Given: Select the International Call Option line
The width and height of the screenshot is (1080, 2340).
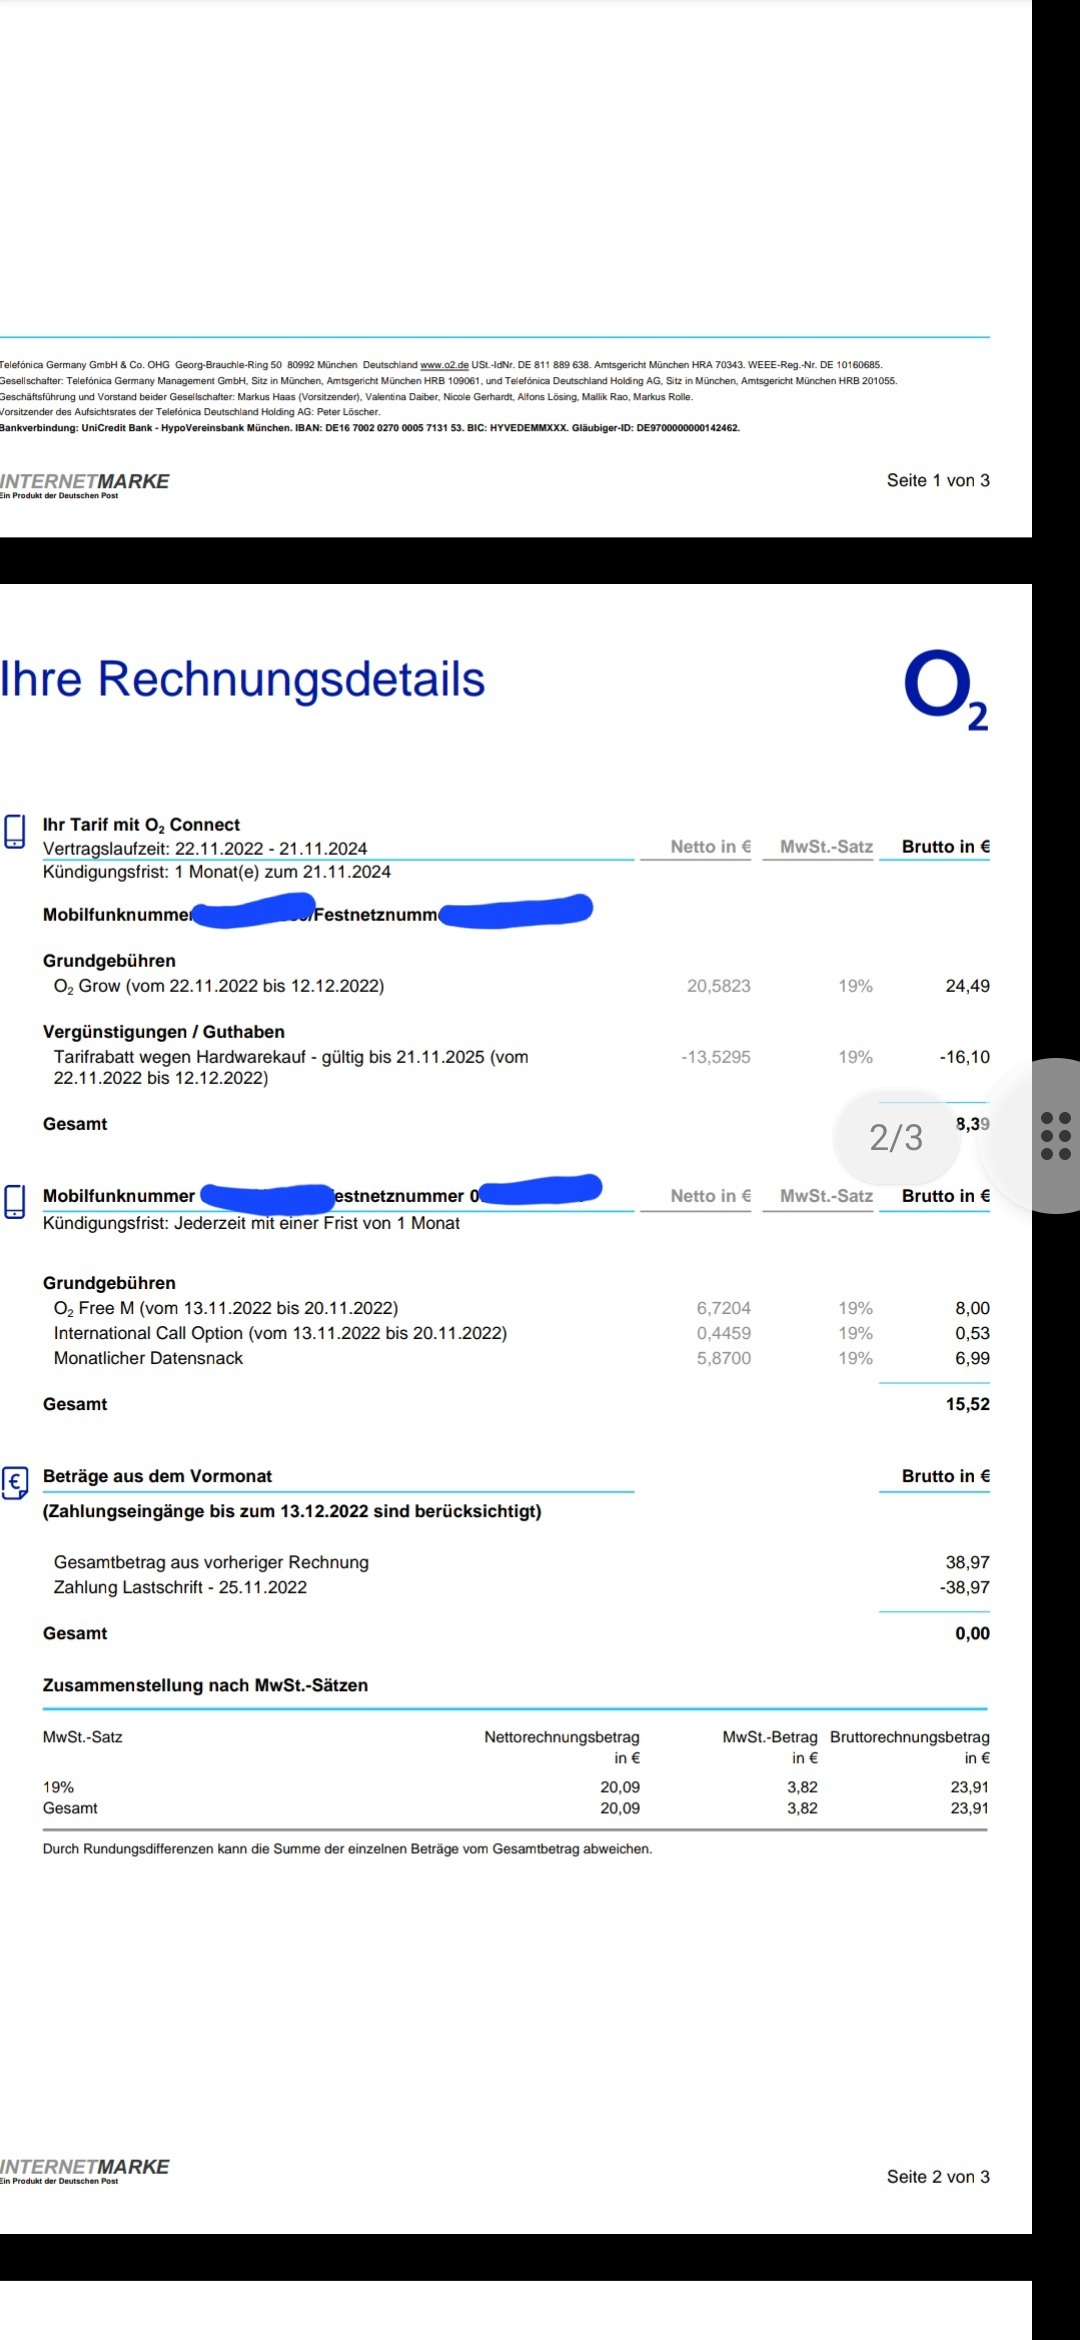Looking at the screenshot, I should click(x=280, y=1333).
